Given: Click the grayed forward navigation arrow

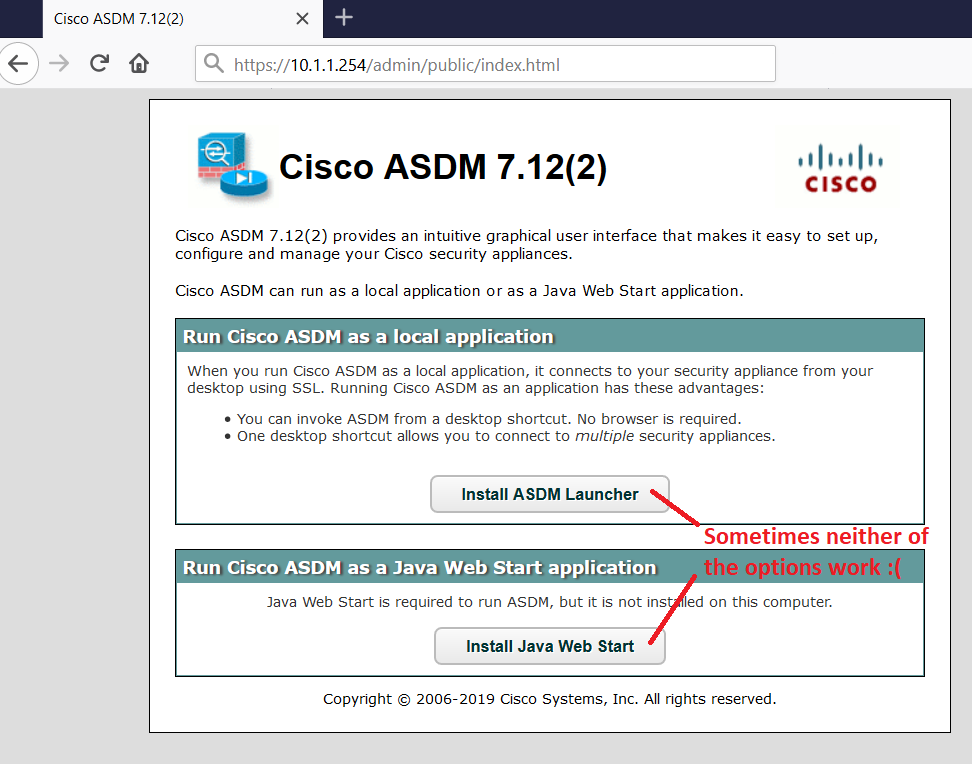Looking at the screenshot, I should [59, 63].
